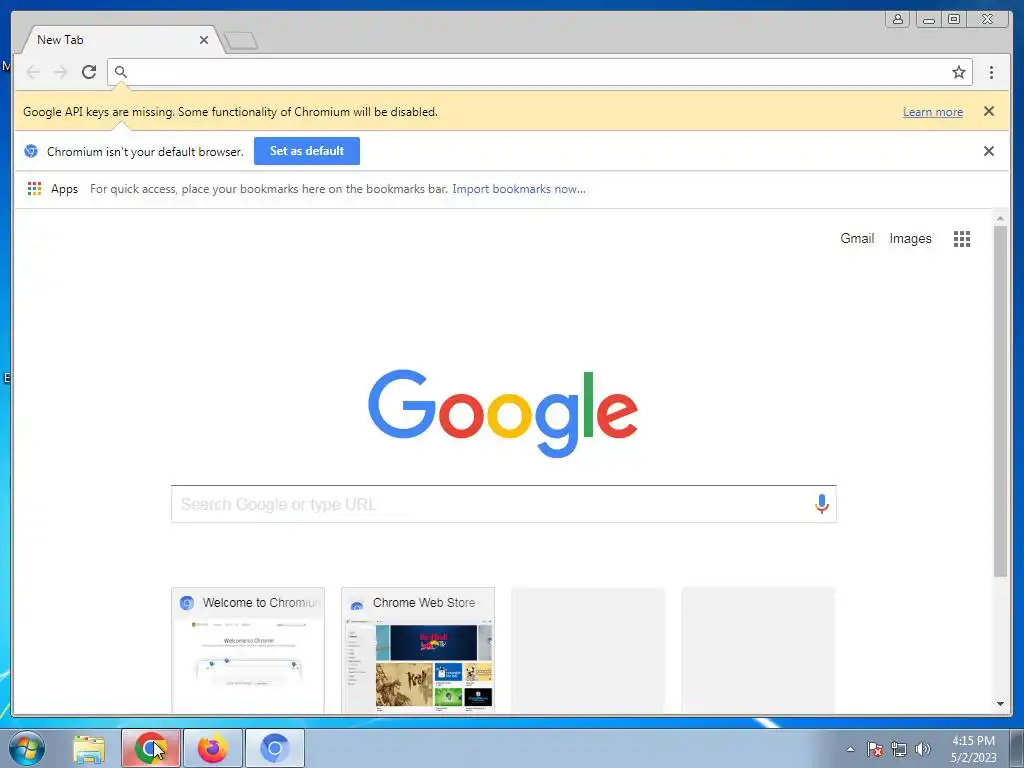The height and width of the screenshot is (768, 1024).
Task: Click the Chromium taskbar icon
Action: point(274,748)
